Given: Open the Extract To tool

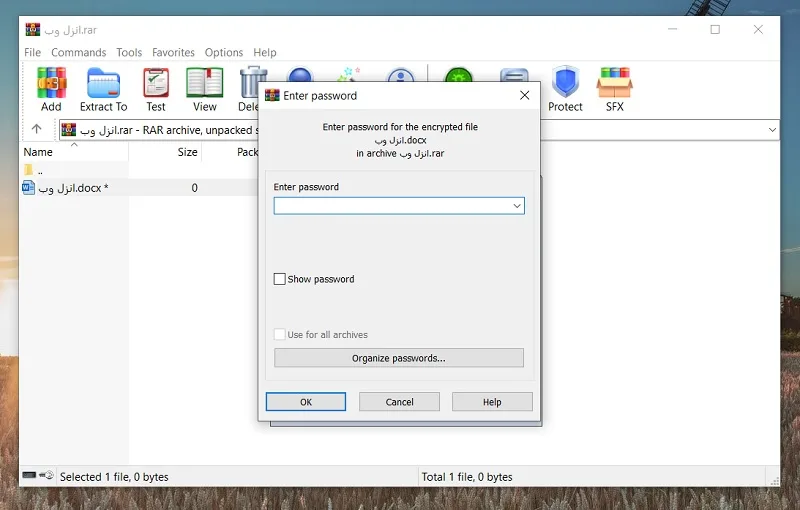Looking at the screenshot, I should 104,89.
